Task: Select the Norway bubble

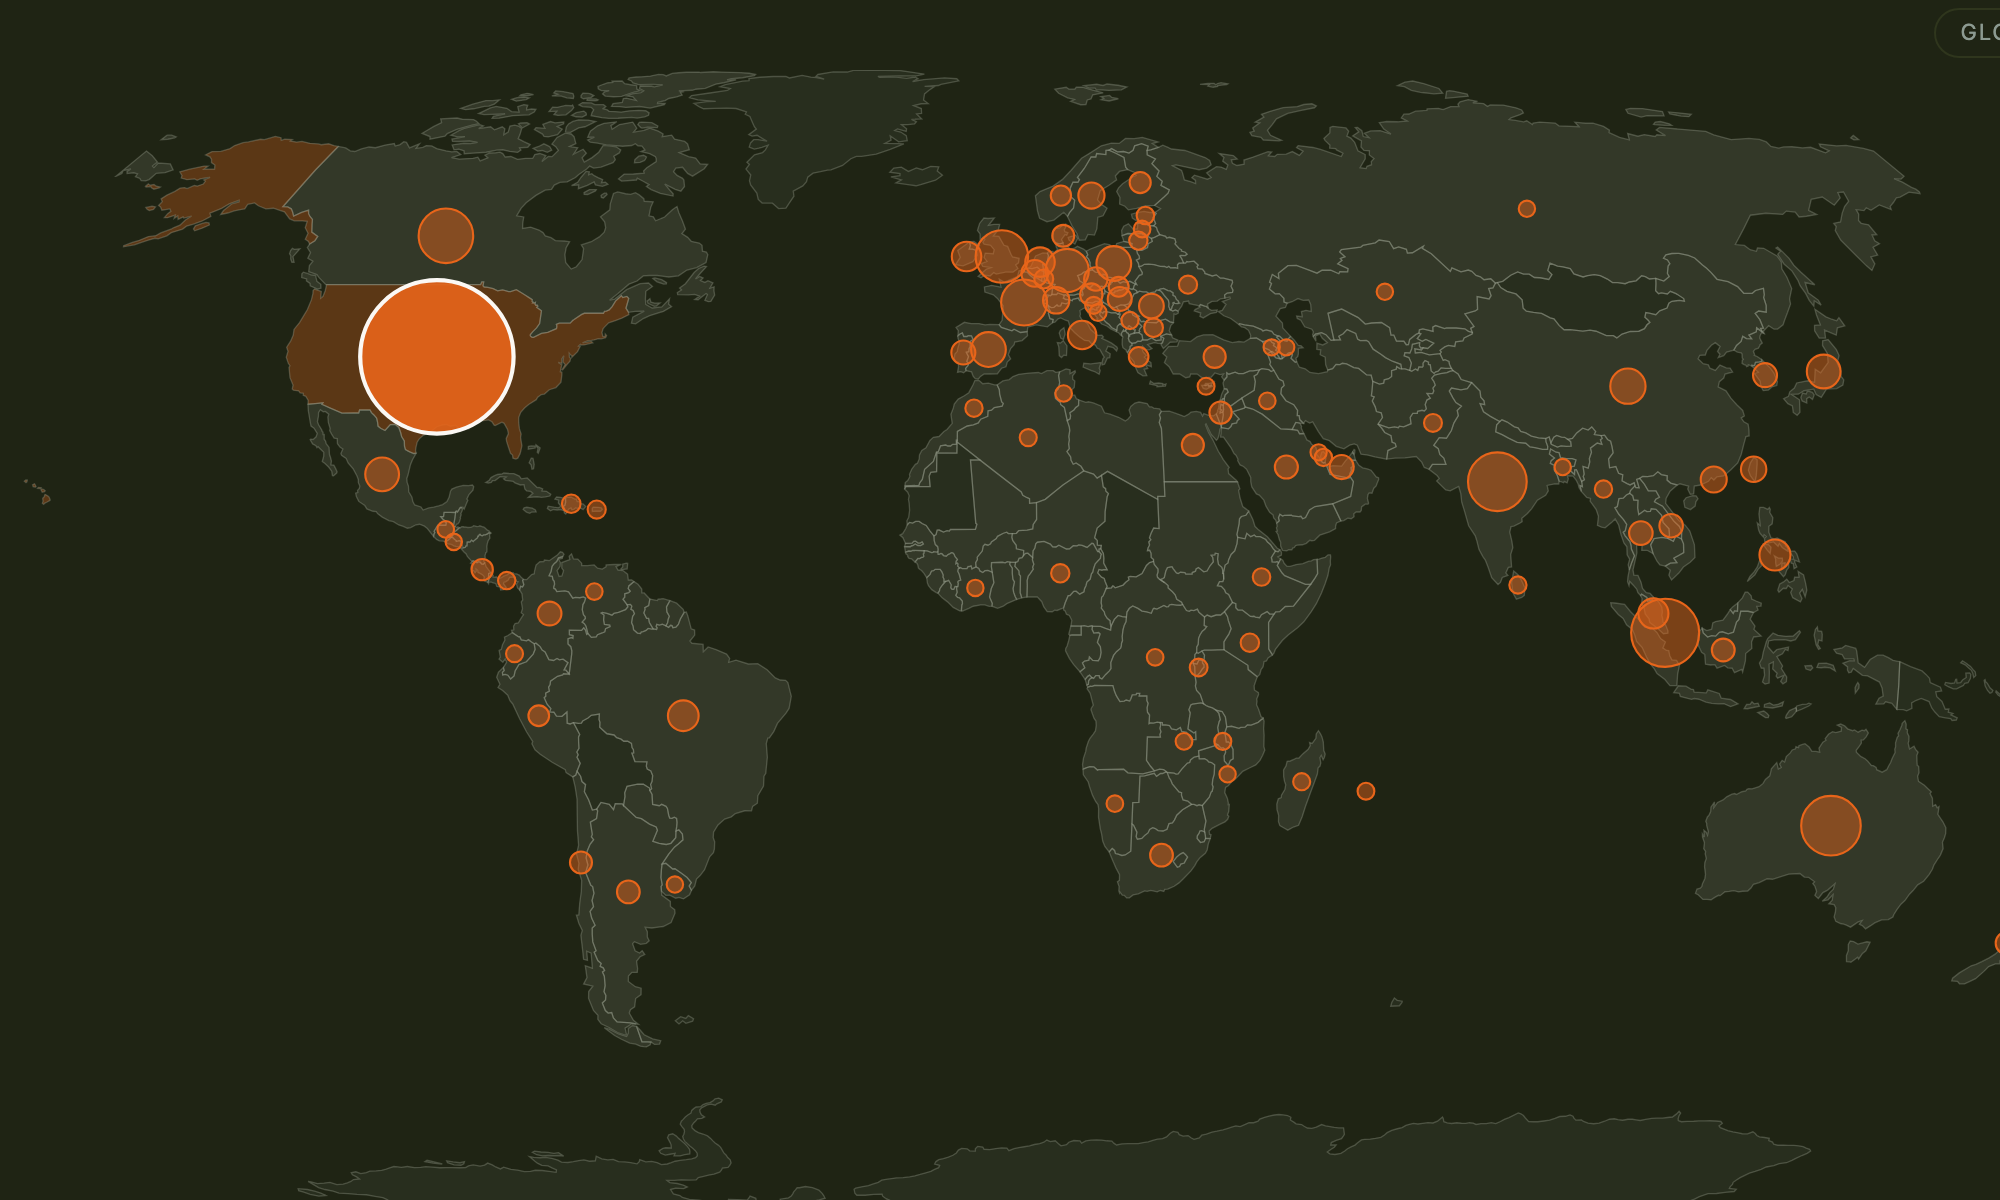Action: 1060,195
